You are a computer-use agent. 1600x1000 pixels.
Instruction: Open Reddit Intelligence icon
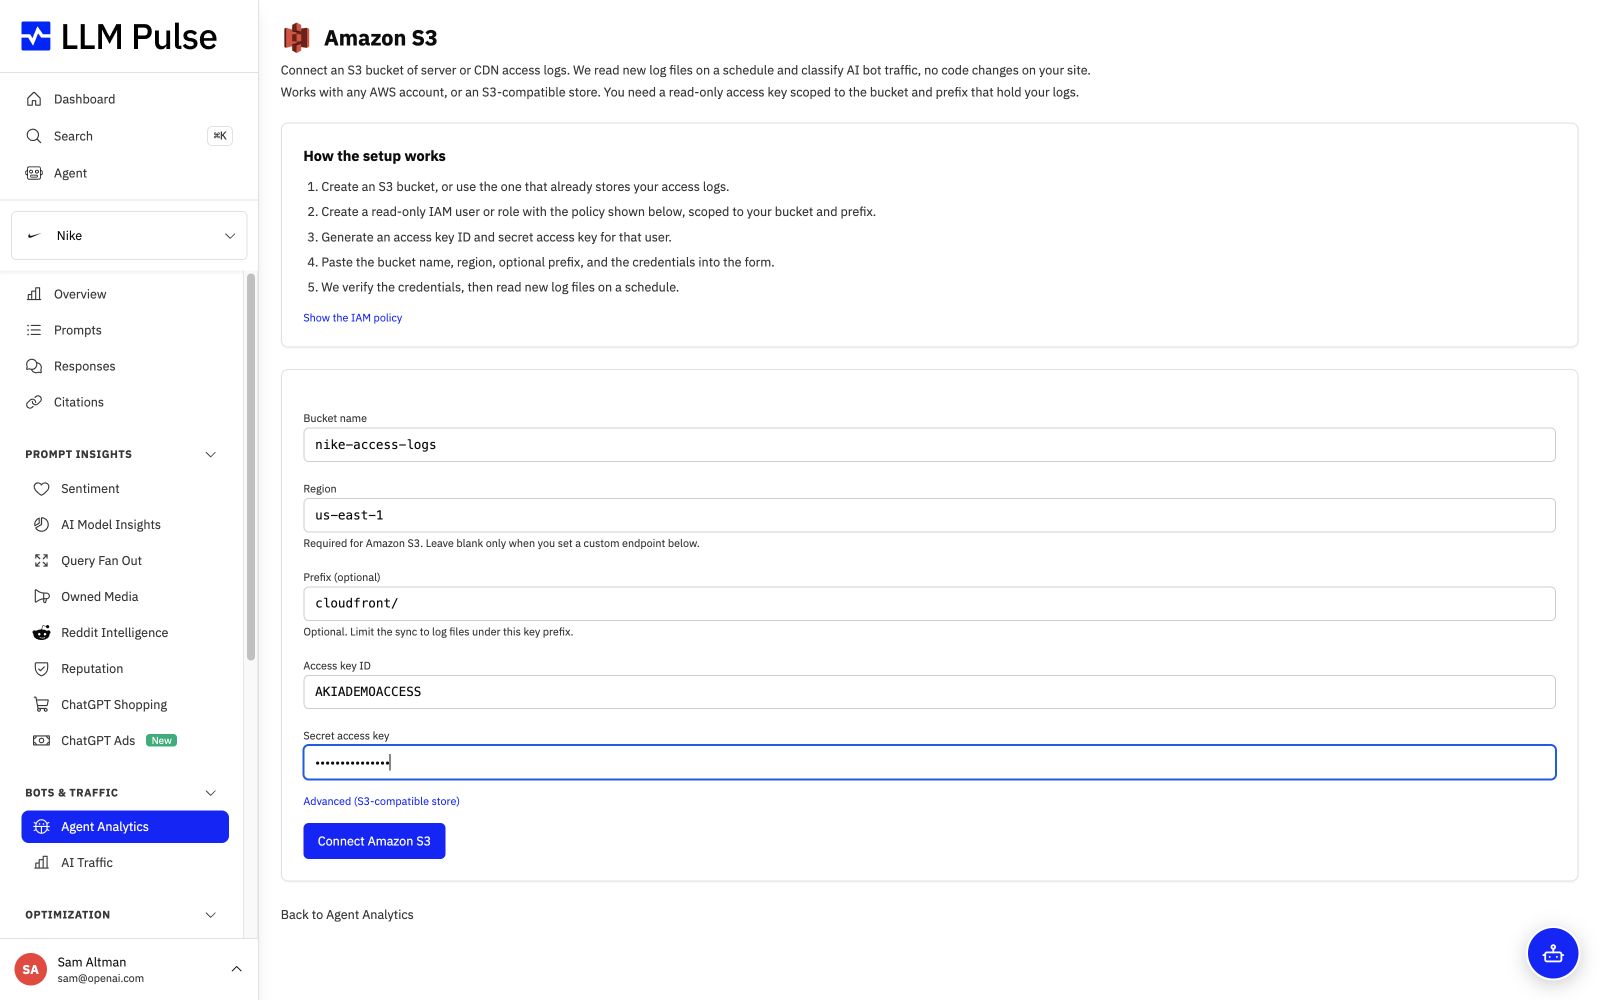(41, 633)
